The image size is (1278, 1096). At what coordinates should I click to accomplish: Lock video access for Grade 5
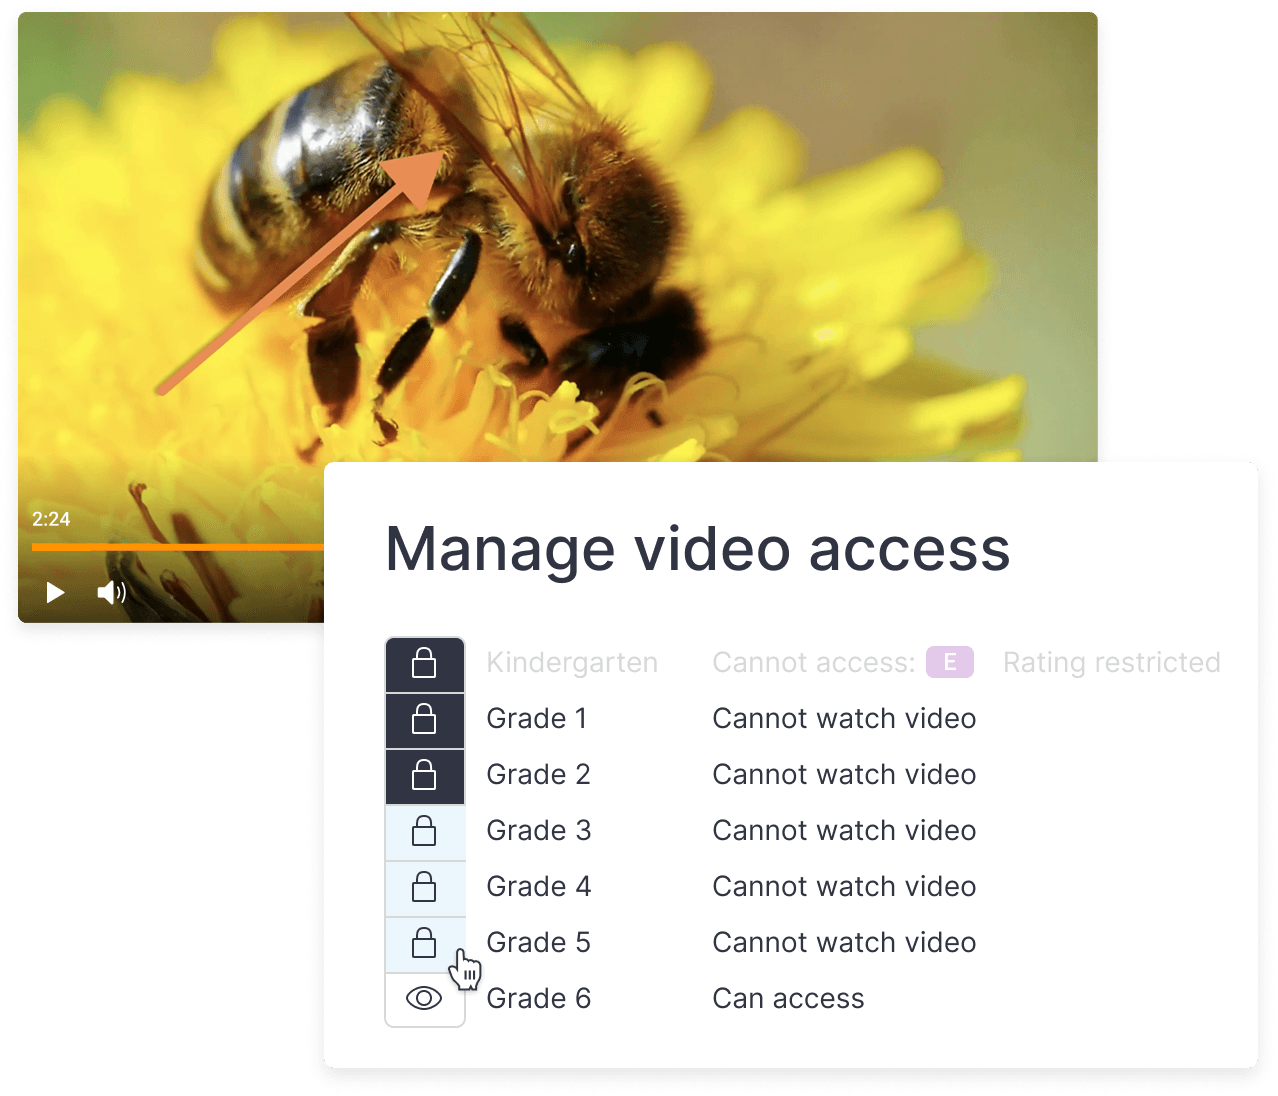pyautogui.click(x=425, y=943)
